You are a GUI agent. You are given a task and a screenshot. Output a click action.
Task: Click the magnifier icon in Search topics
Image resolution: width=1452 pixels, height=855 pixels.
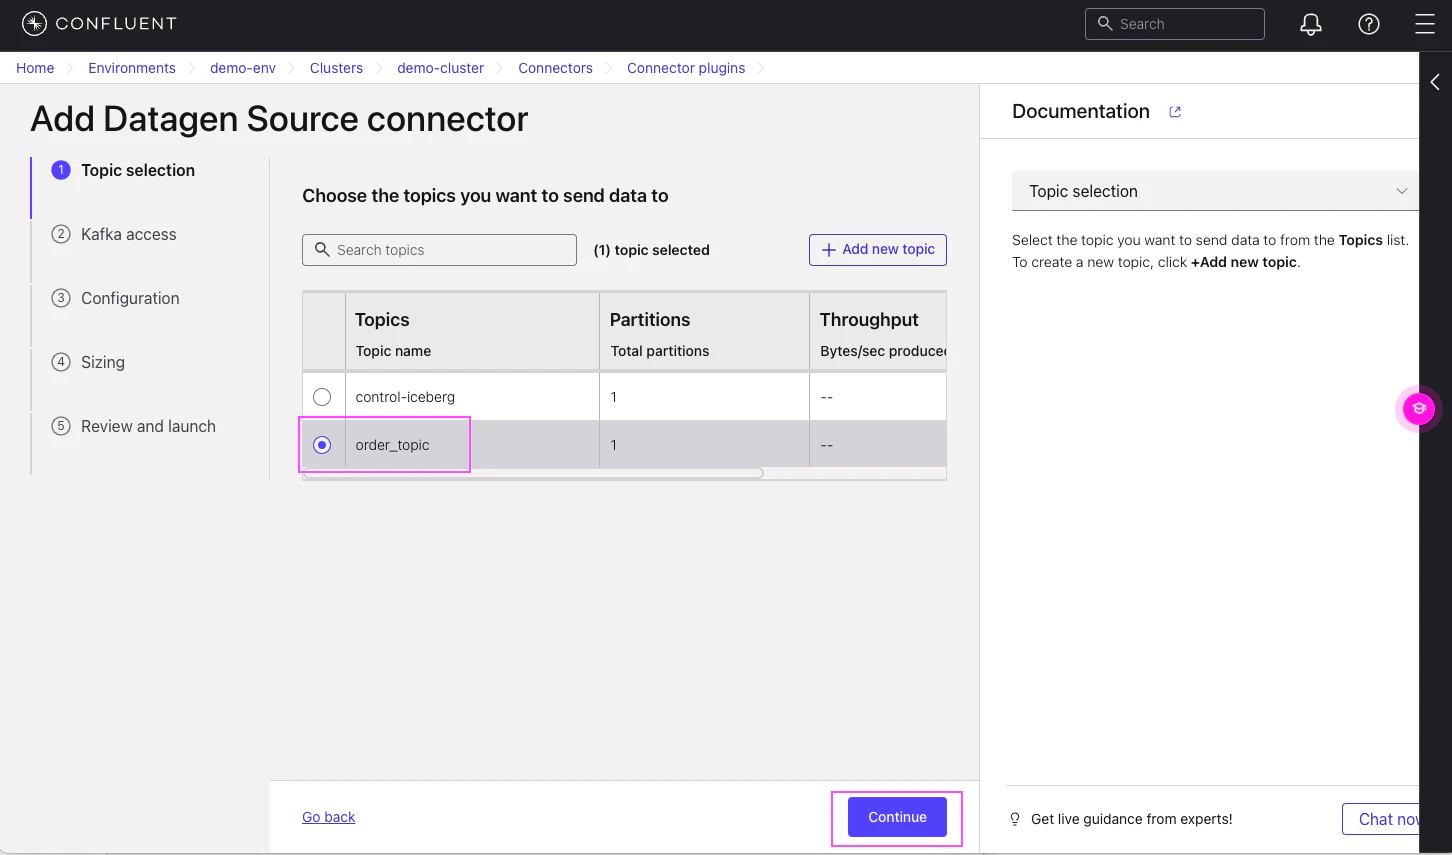(x=322, y=249)
